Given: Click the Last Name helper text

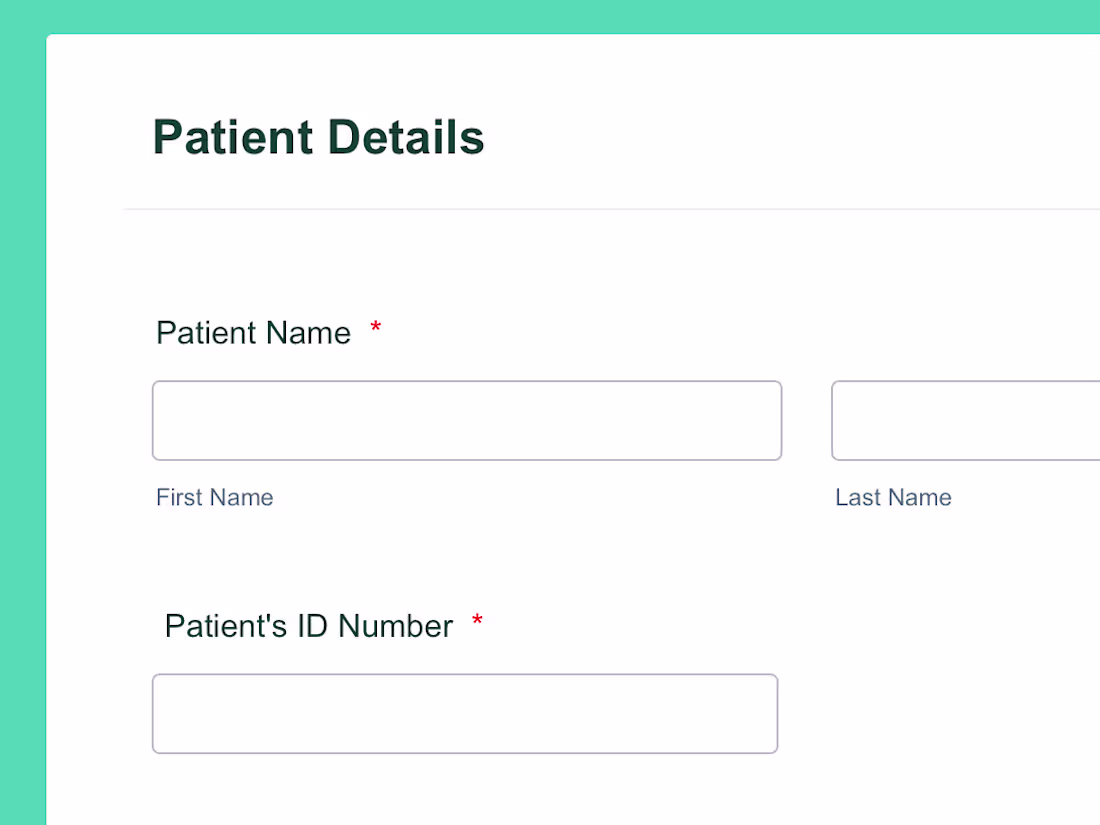Looking at the screenshot, I should coord(893,497).
